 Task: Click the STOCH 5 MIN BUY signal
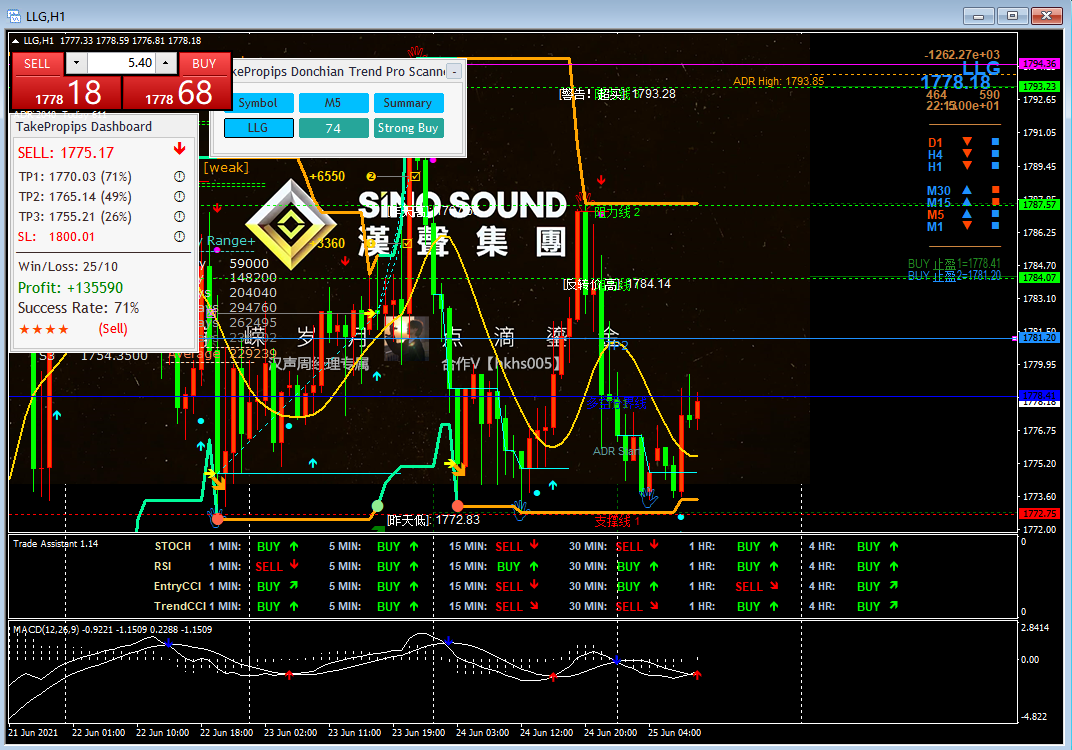tap(388, 547)
